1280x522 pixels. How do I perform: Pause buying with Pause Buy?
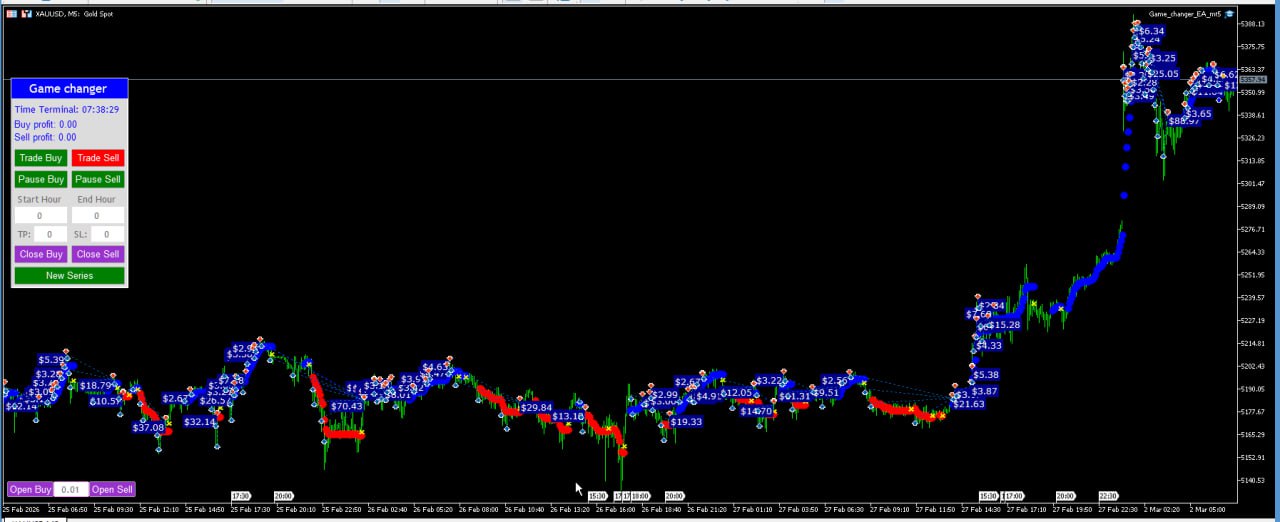41,180
